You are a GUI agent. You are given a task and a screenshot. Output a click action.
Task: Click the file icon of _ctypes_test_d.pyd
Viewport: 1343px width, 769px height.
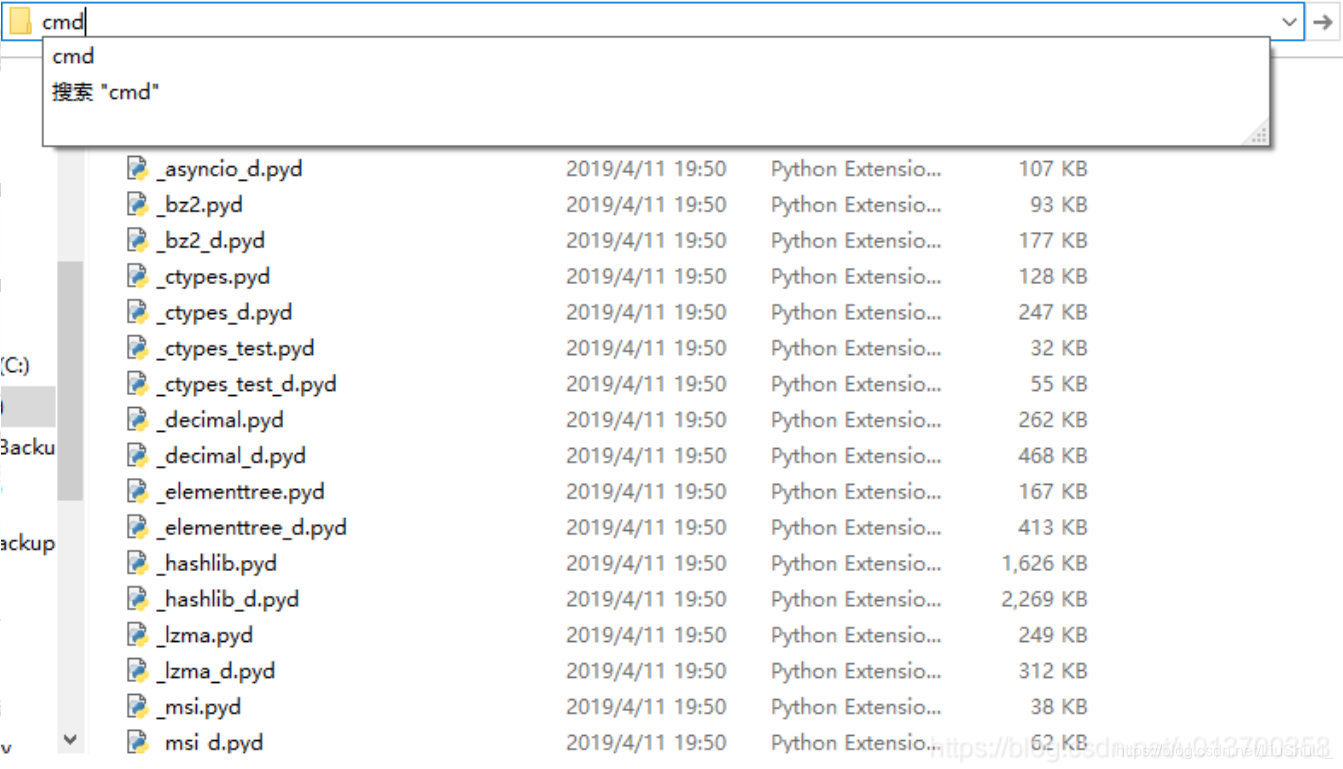[x=138, y=384]
